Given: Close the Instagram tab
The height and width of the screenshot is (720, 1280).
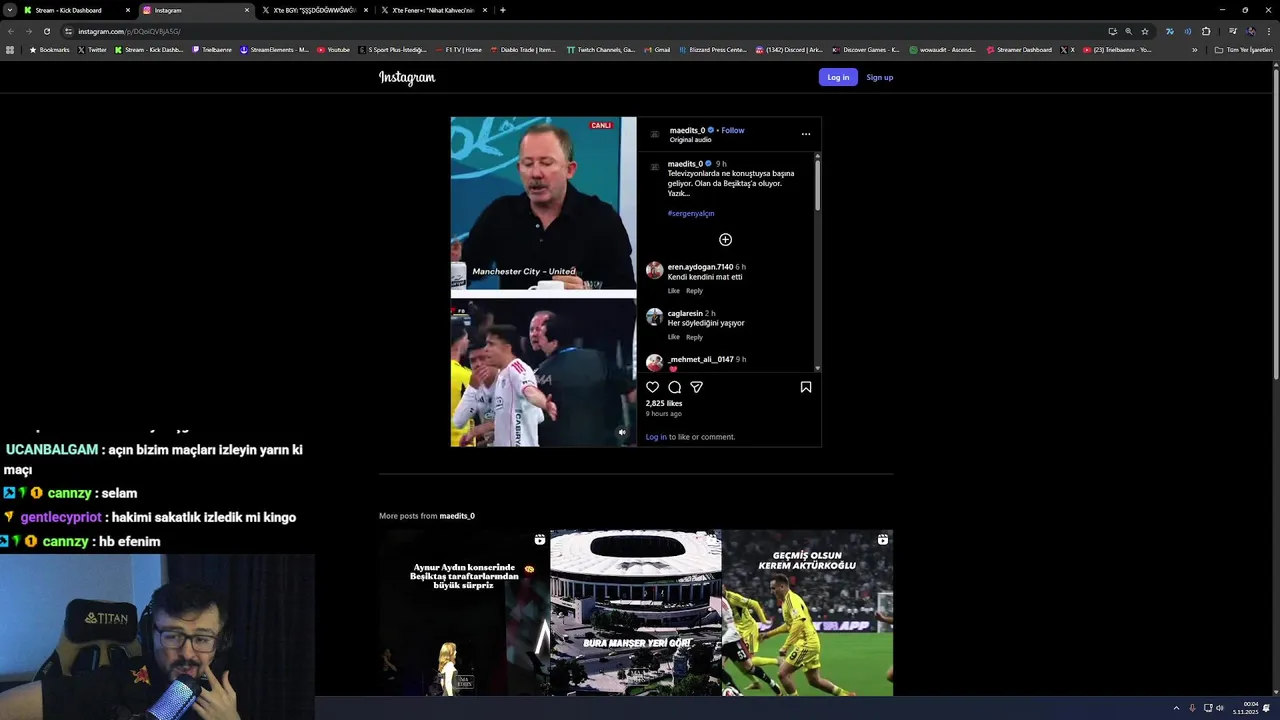Looking at the screenshot, I should [247, 10].
